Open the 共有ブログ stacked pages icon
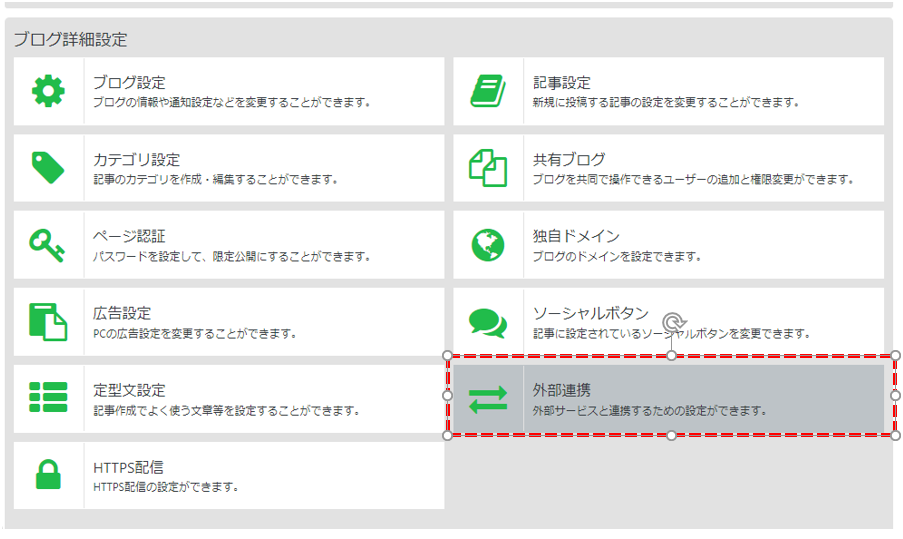 488,167
